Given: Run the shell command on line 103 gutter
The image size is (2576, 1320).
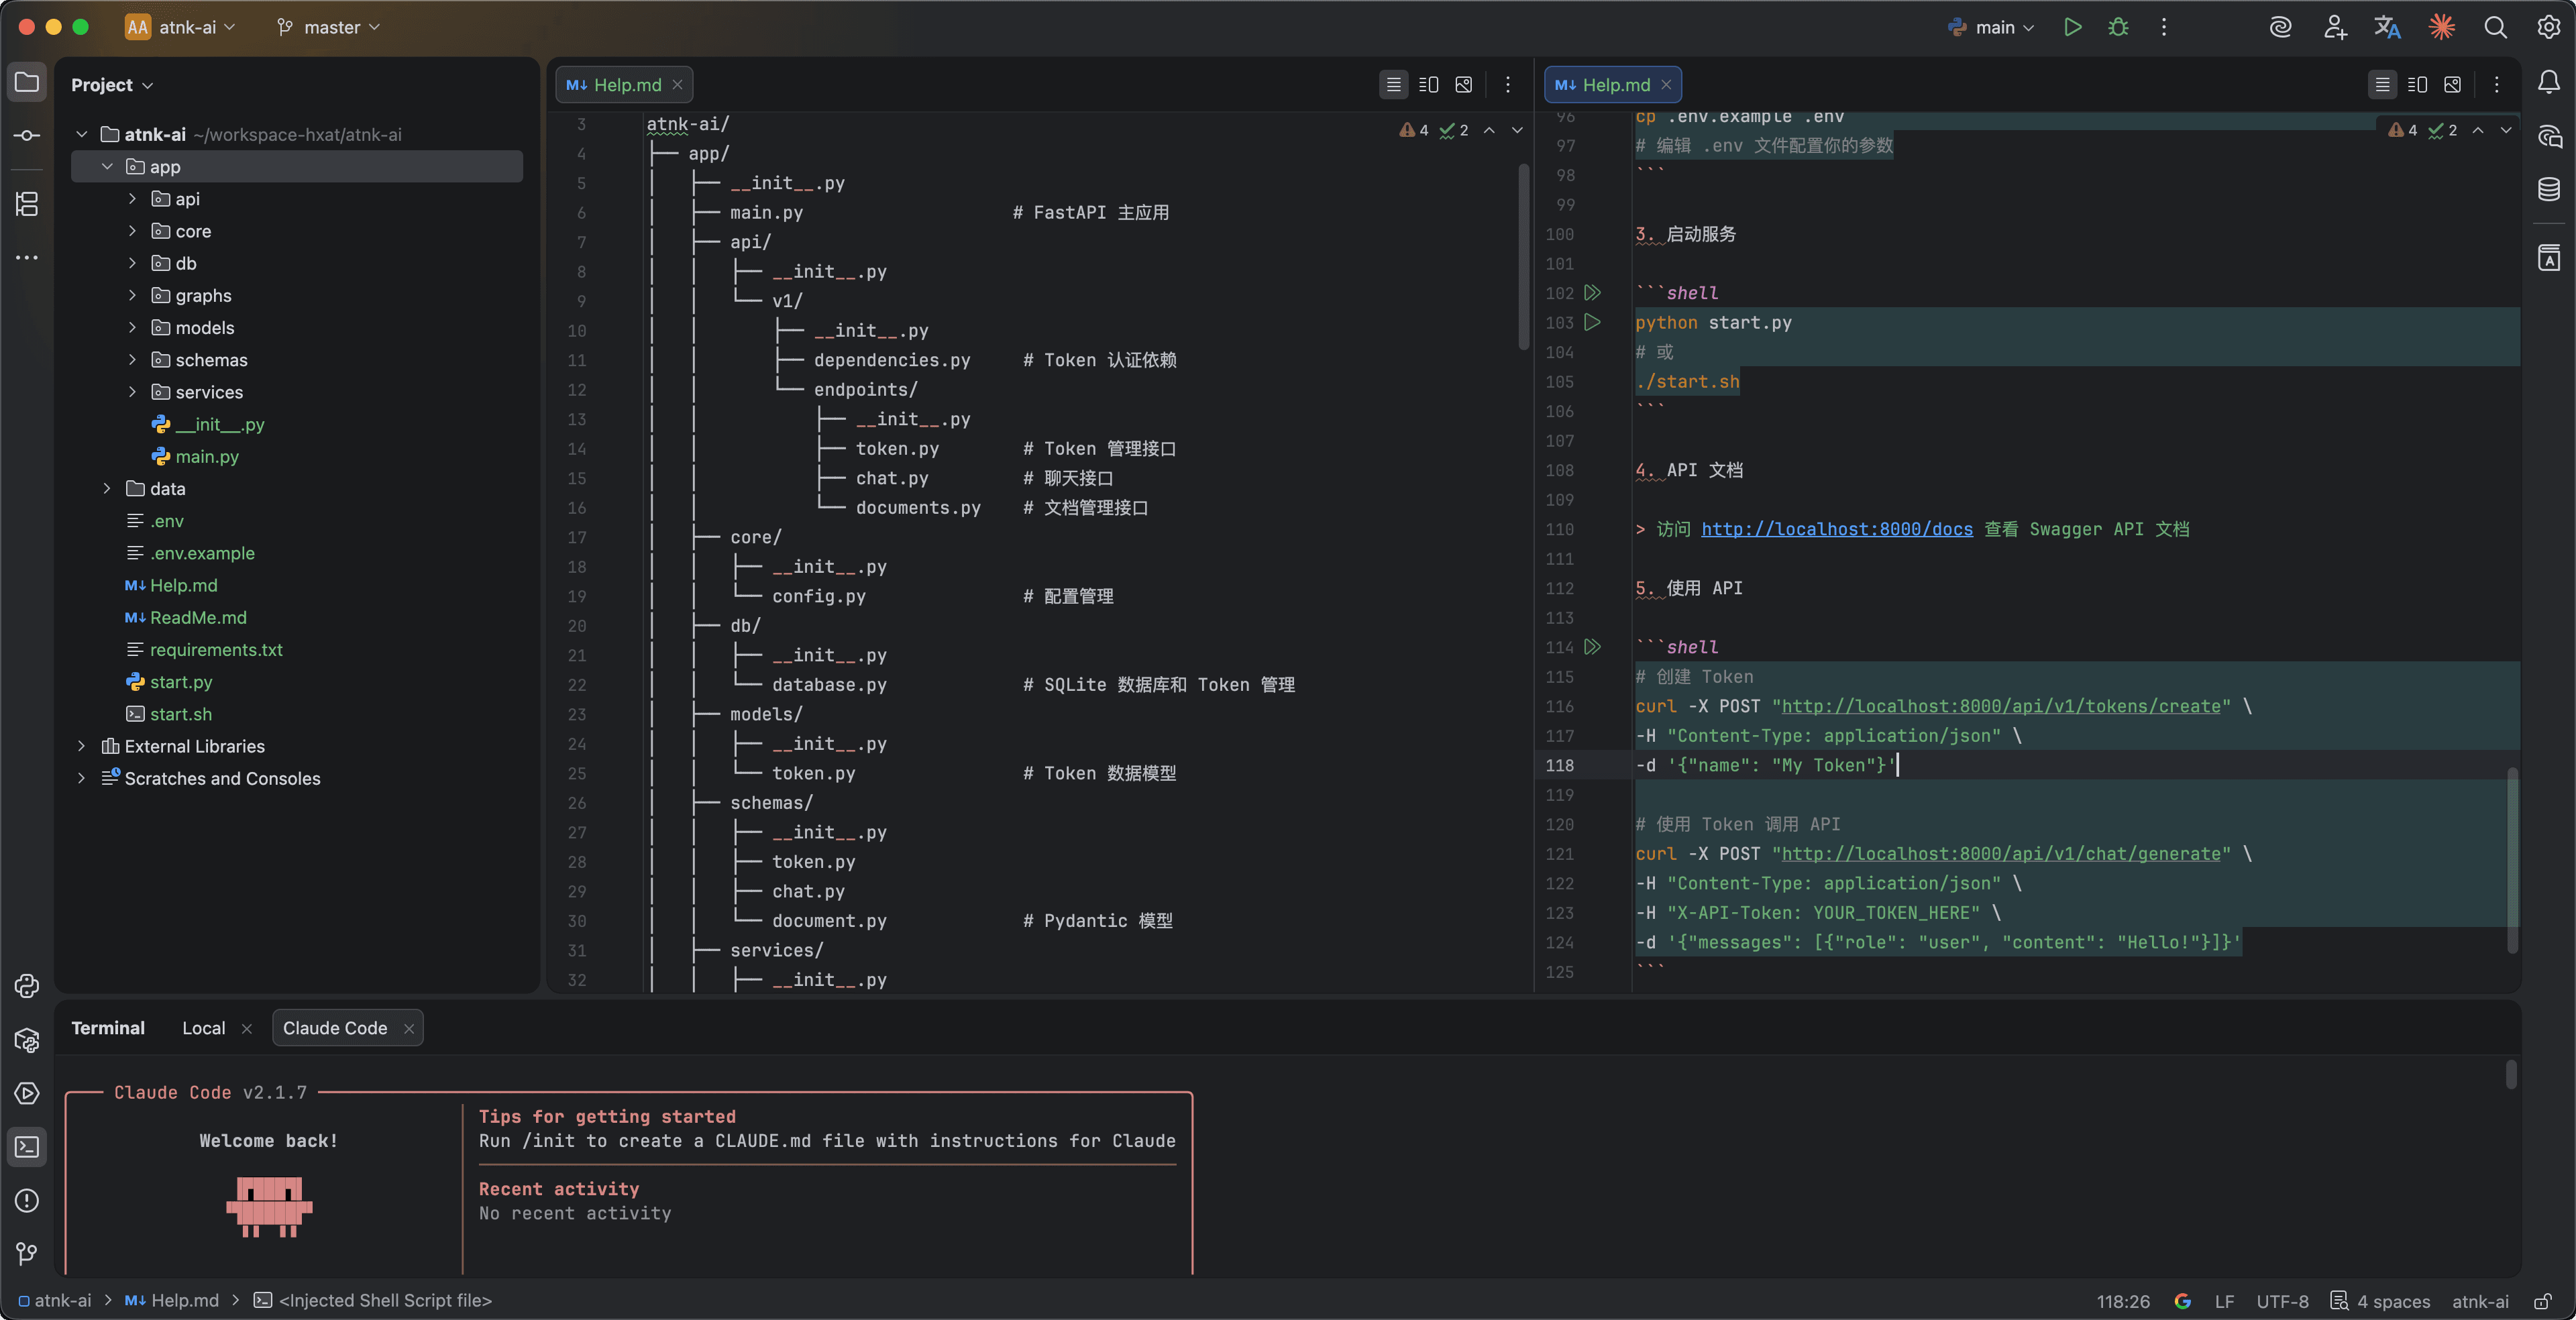Looking at the screenshot, I should pos(1593,322).
